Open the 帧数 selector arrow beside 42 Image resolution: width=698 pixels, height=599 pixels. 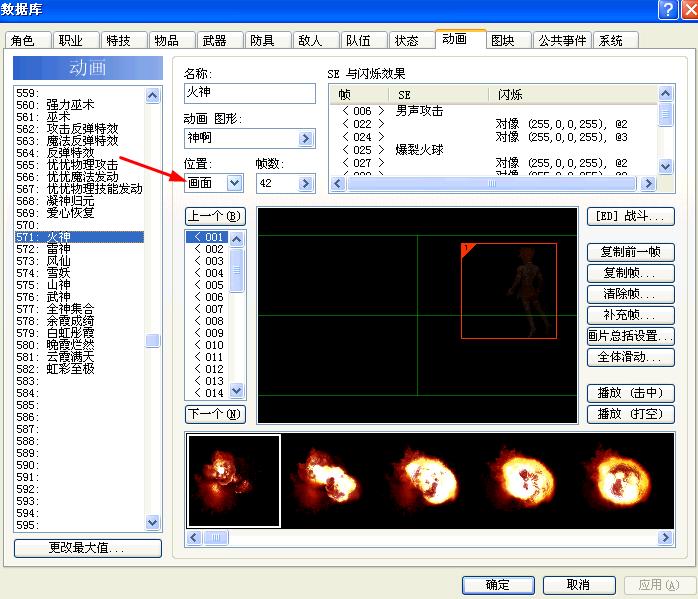(305, 183)
